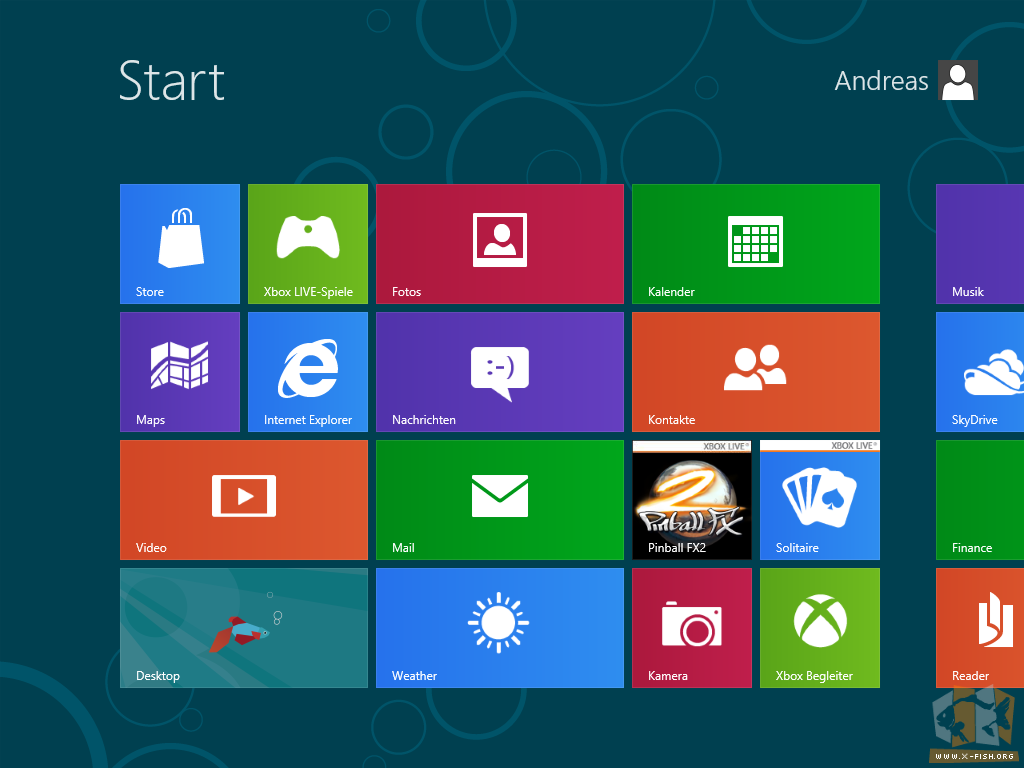The image size is (1024, 768).
Task: Open the Mail tile
Action: (500, 500)
